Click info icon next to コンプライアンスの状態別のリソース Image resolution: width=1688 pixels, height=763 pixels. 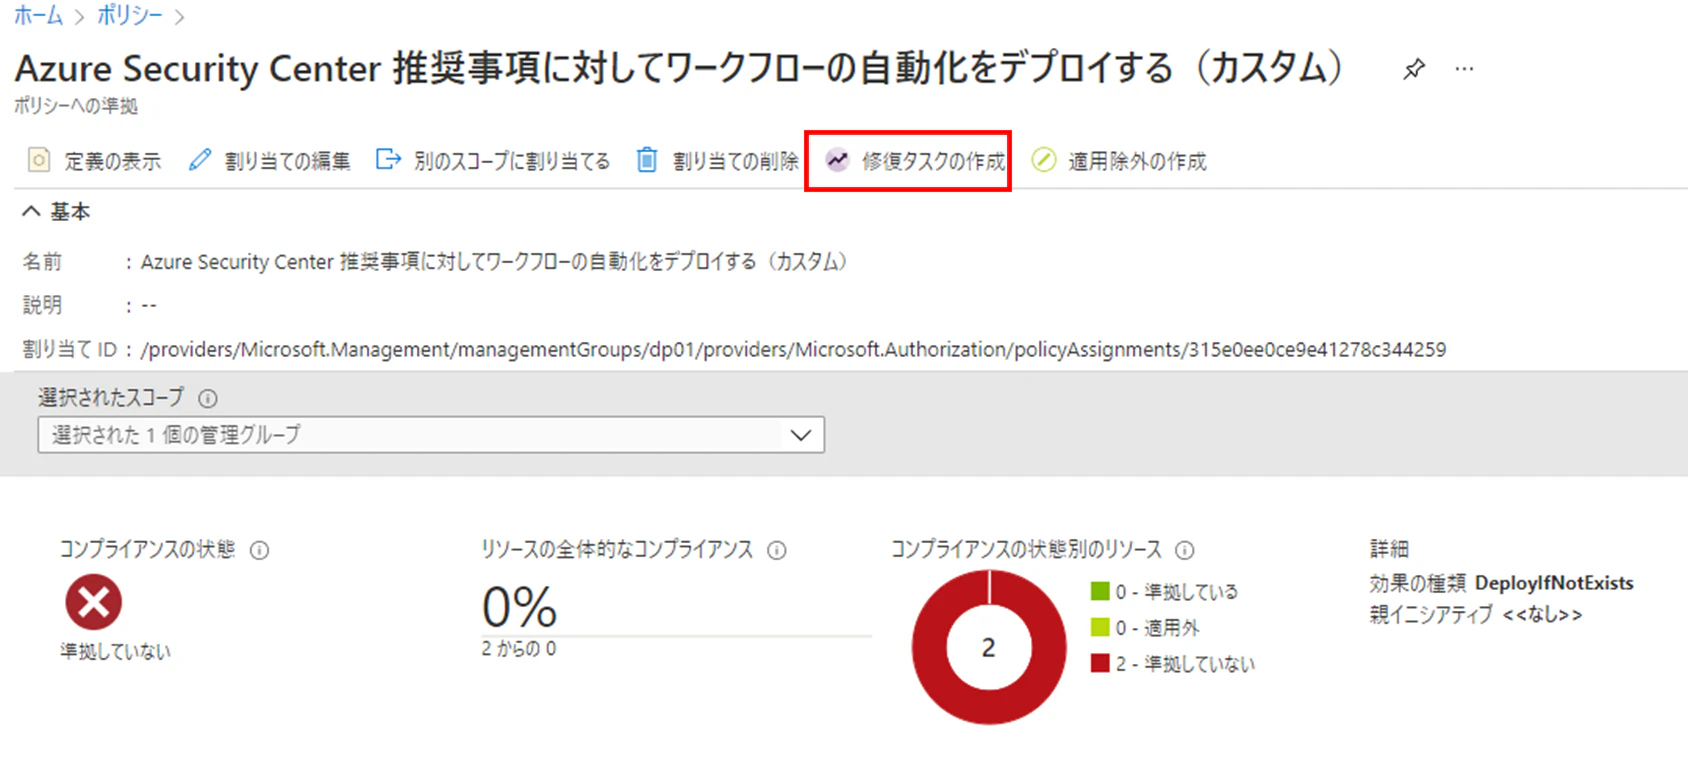click(x=1185, y=550)
